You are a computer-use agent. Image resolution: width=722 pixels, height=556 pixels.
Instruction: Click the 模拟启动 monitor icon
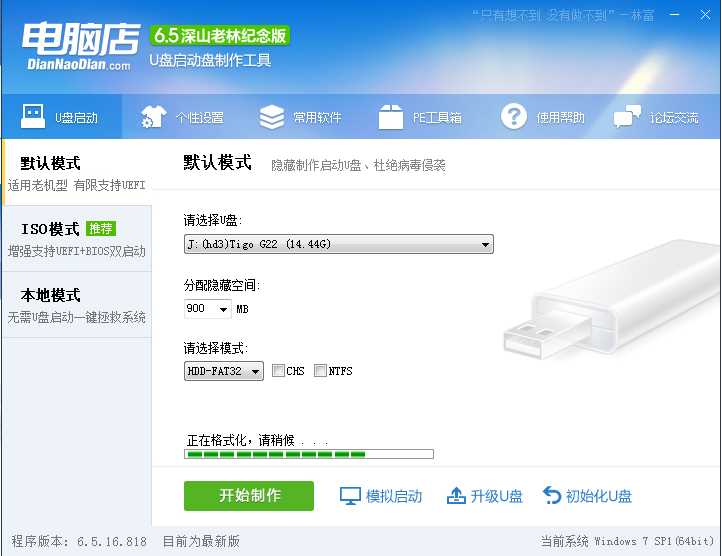350,496
